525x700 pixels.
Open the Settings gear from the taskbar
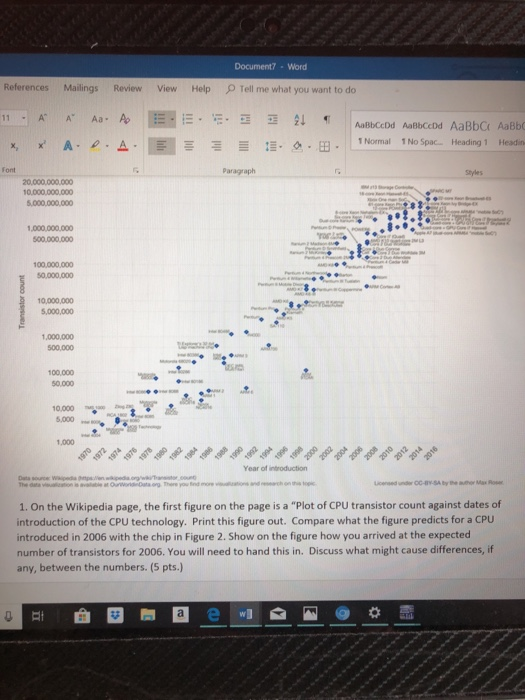(x=375, y=613)
